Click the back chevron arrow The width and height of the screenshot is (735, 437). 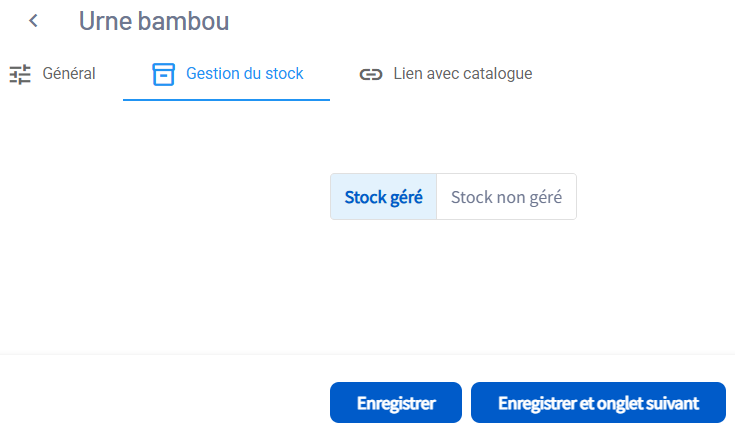[x=34, y=21]
